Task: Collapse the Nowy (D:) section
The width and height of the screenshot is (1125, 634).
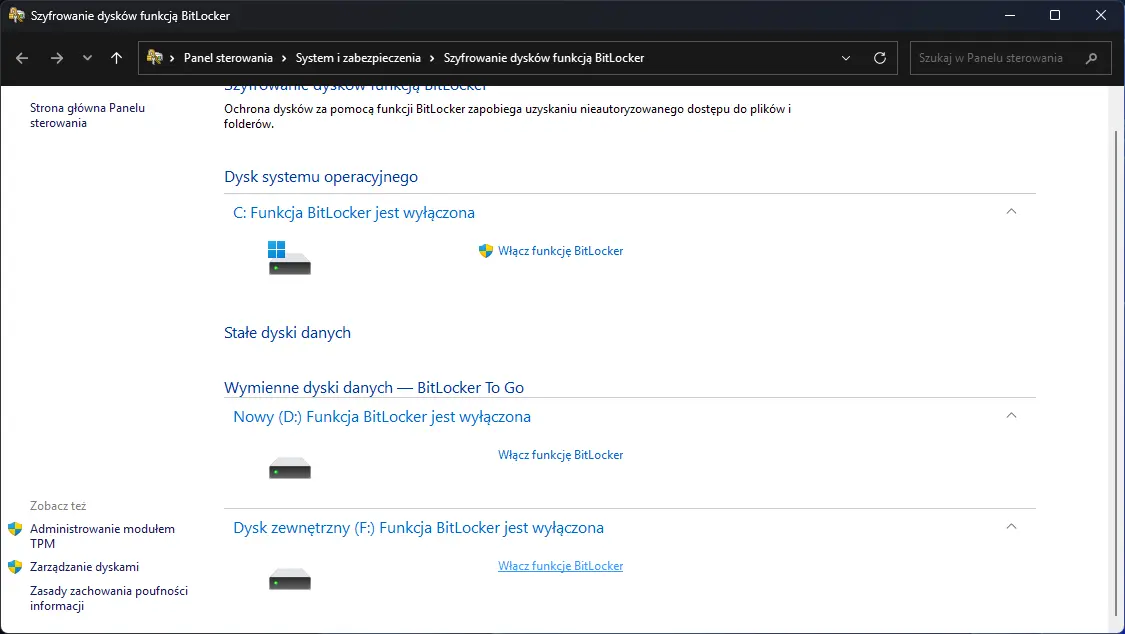Action: coord(1011,416)
